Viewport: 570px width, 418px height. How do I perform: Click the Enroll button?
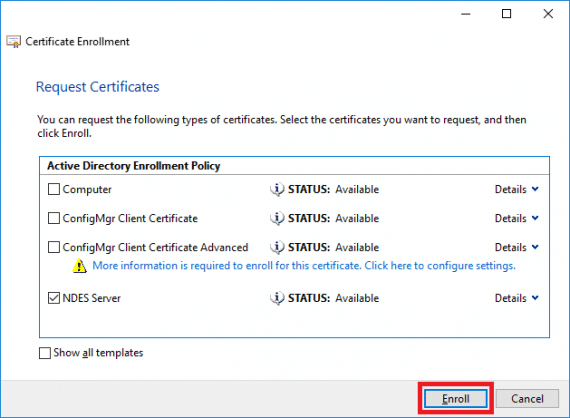456,399
